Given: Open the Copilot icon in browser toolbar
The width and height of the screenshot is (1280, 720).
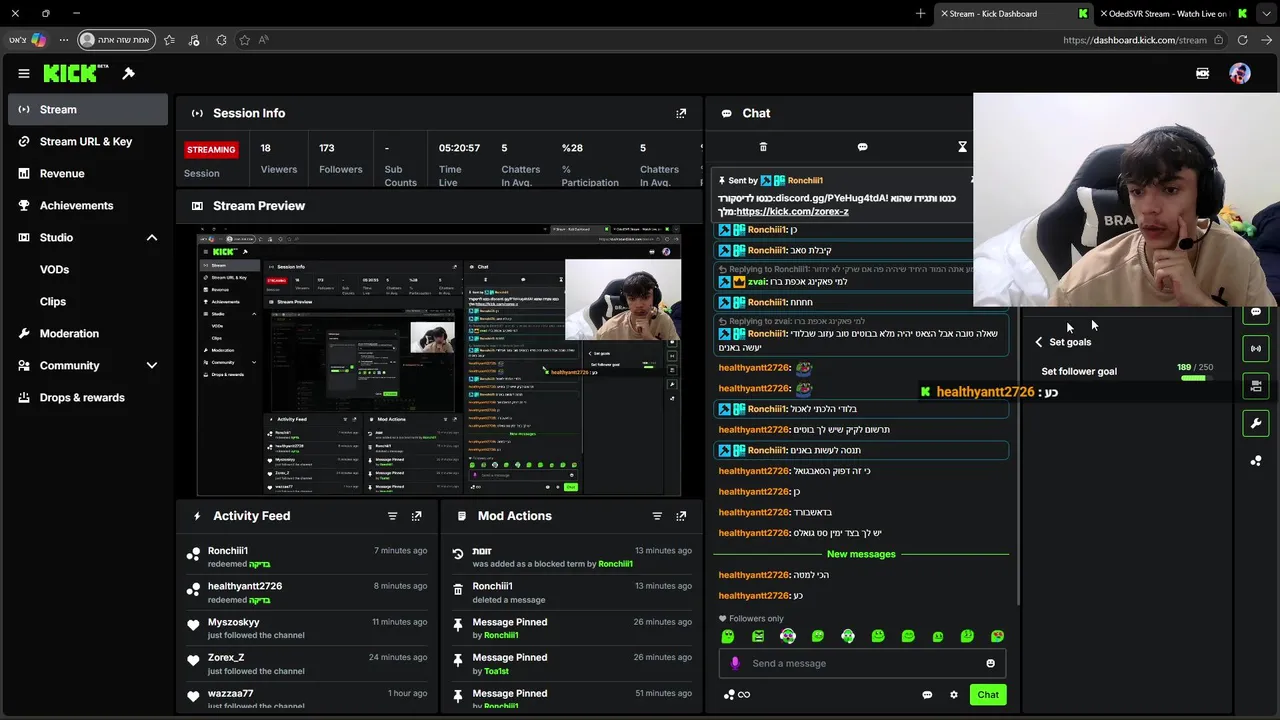Looking at the screenshot, I should pos(39,40).
